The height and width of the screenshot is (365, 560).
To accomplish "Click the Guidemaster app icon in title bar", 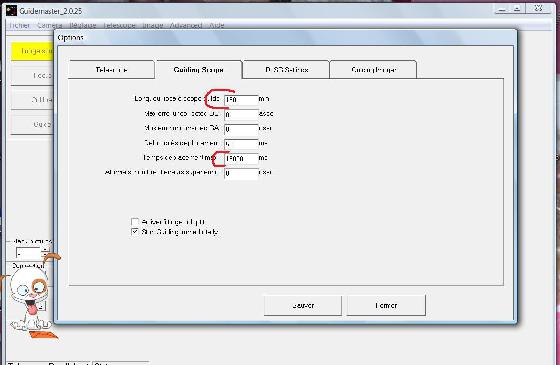I will point(11,10).
